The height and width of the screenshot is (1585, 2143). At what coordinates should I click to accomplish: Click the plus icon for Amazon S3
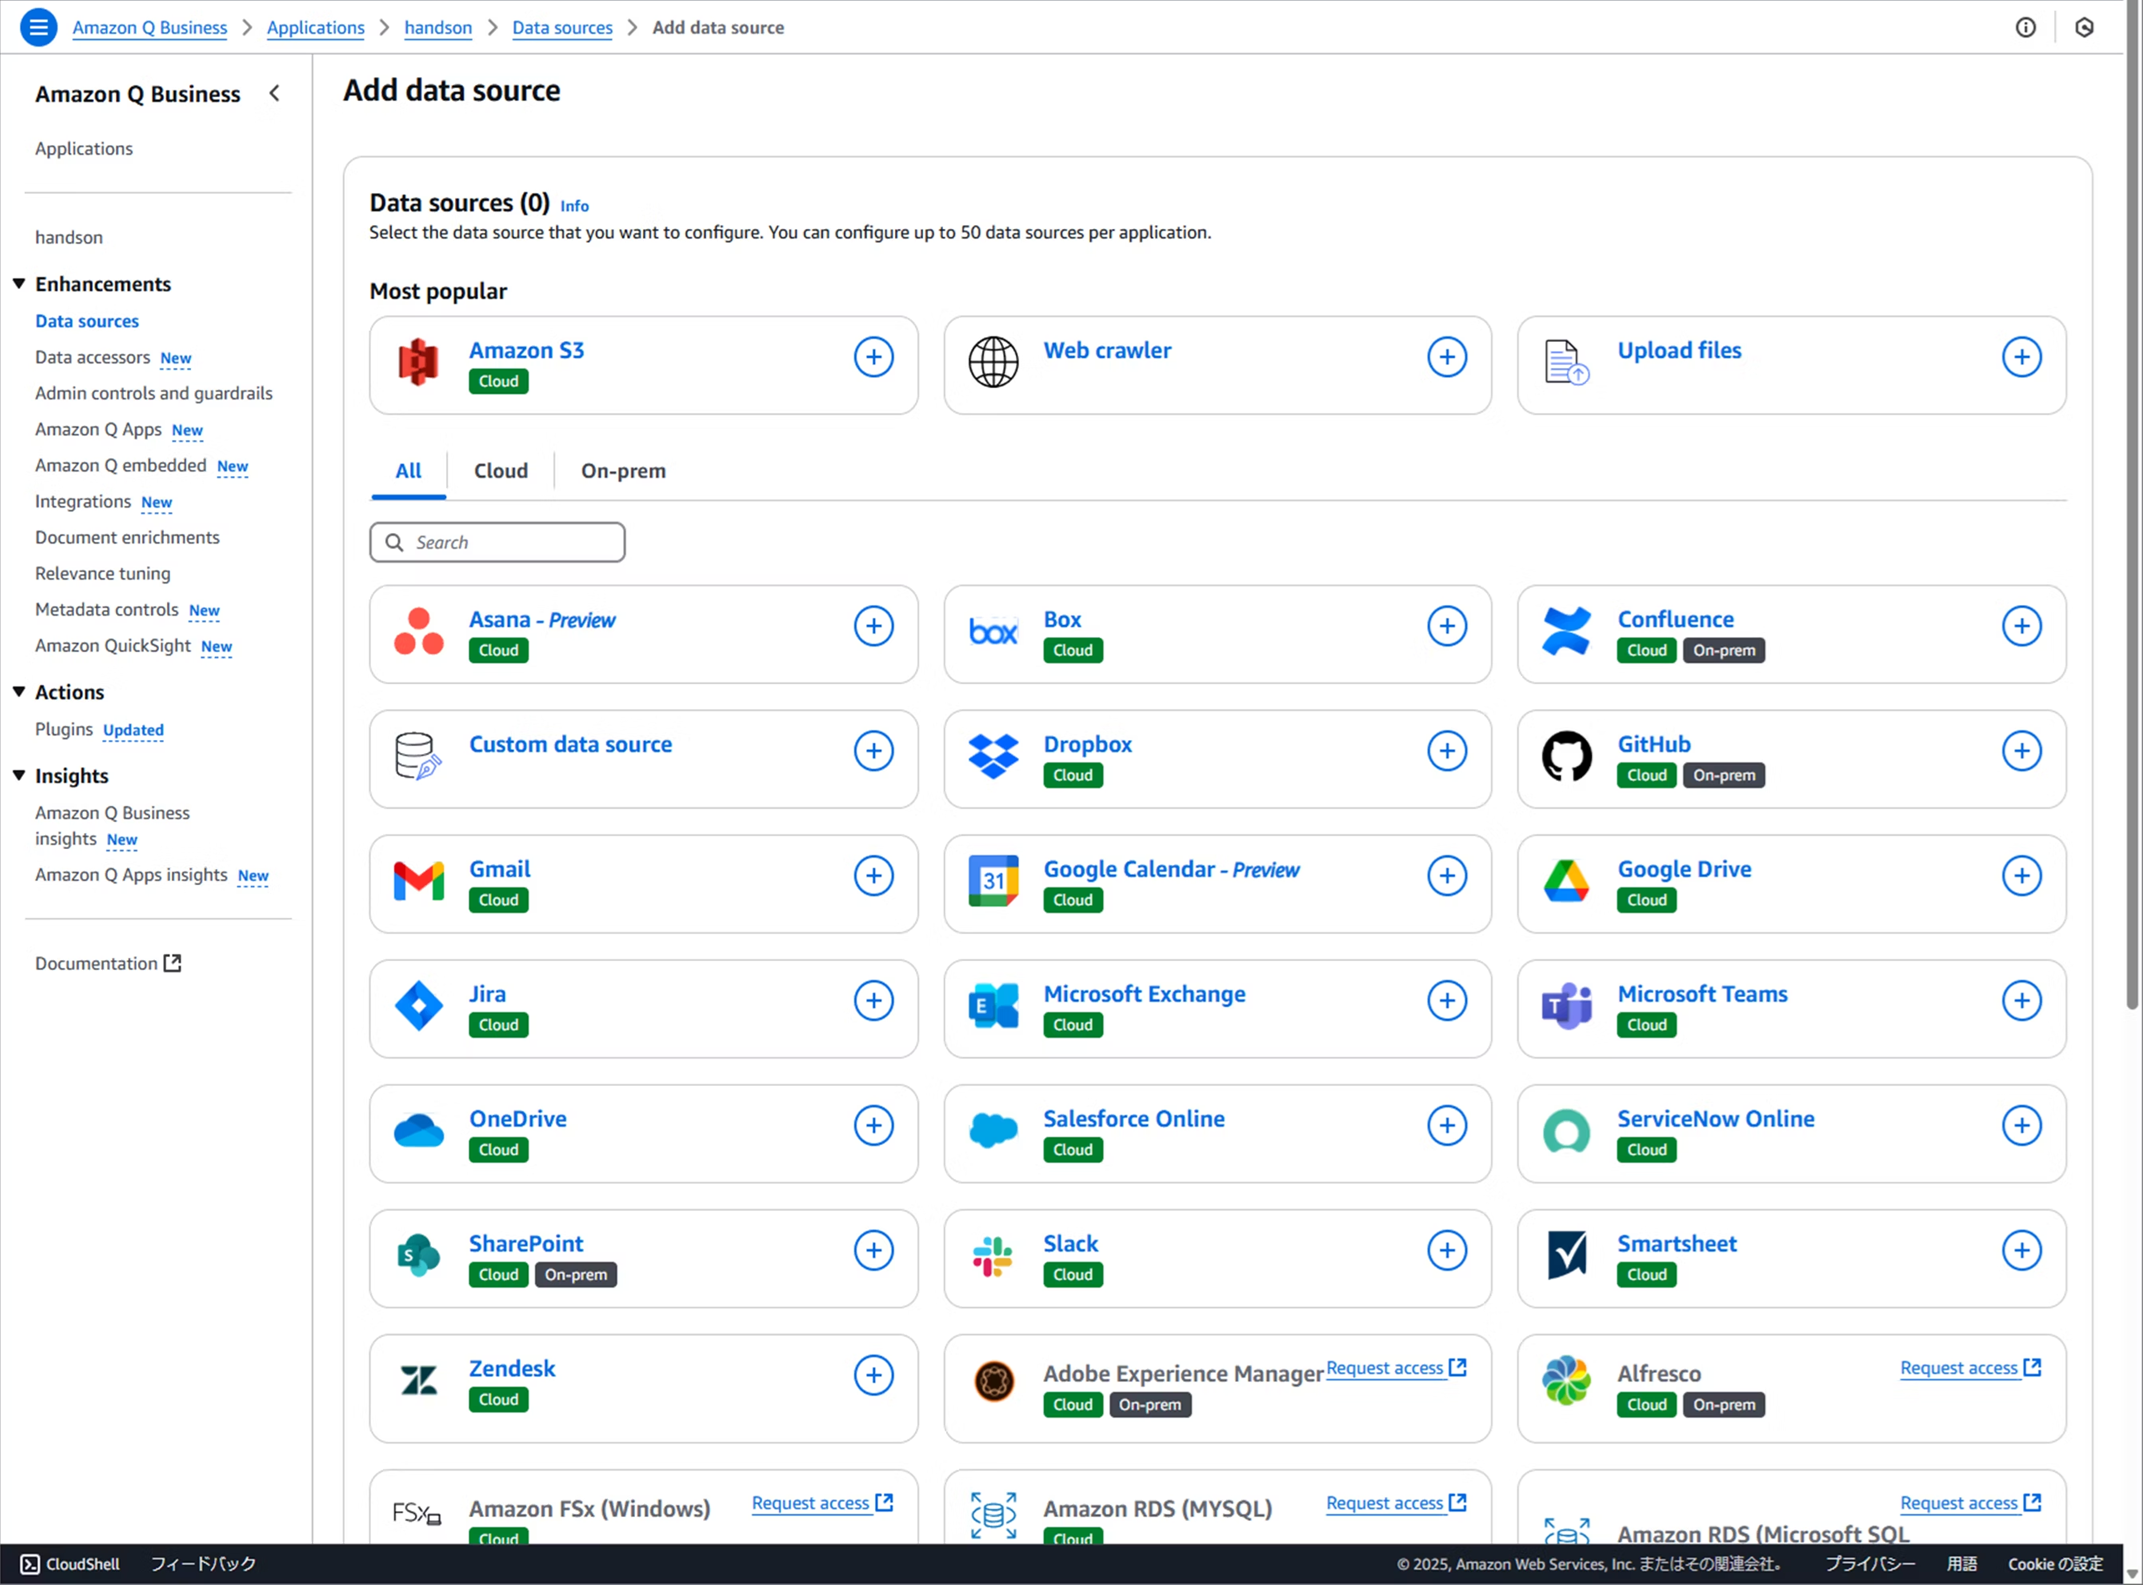tap(873, 357)
